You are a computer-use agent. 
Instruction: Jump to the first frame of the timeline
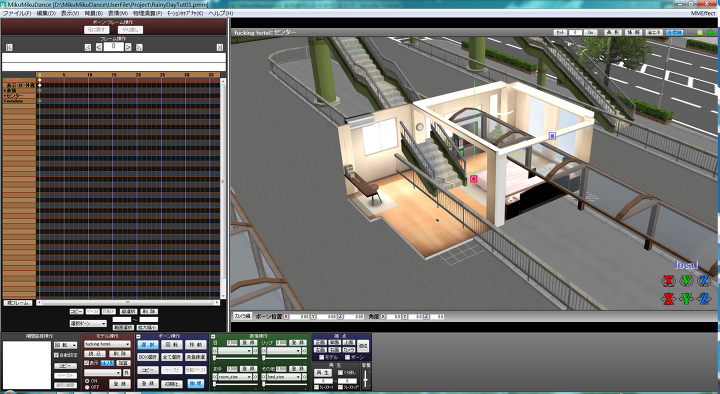click(x=9, y=47)
